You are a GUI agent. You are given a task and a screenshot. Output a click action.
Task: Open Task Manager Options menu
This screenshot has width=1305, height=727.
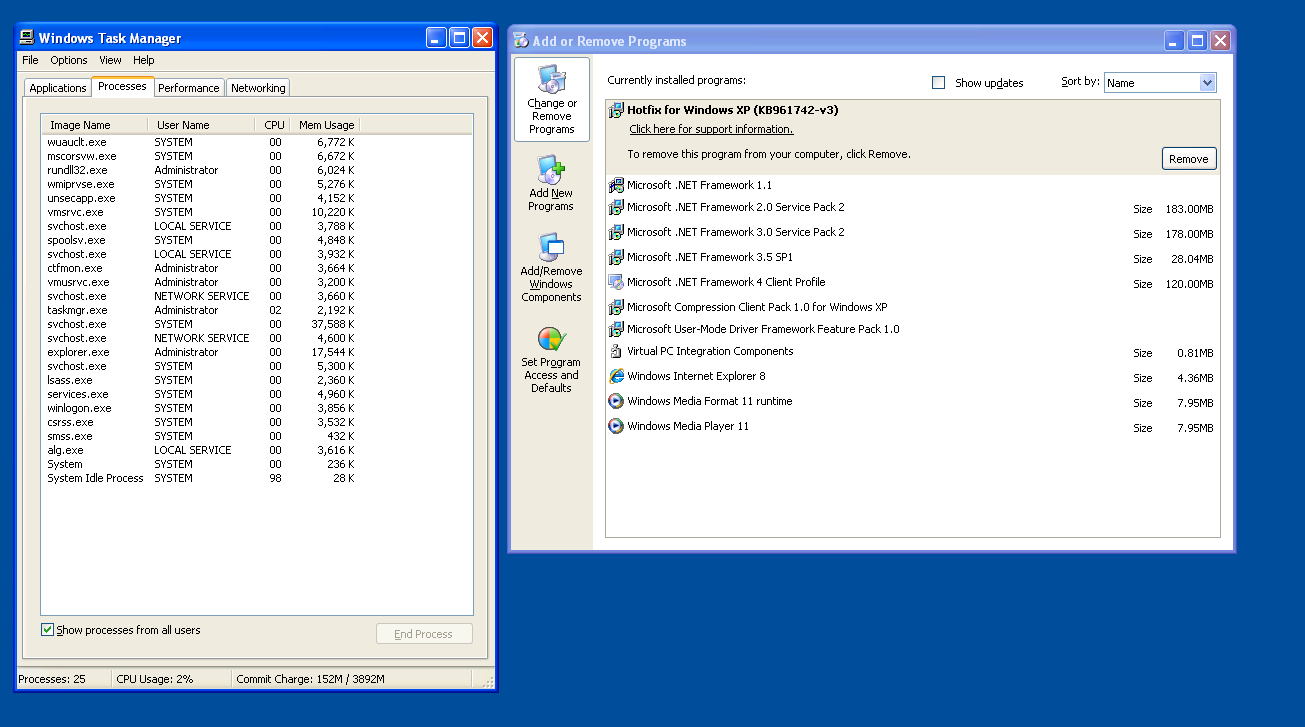(x=69, y=60)
